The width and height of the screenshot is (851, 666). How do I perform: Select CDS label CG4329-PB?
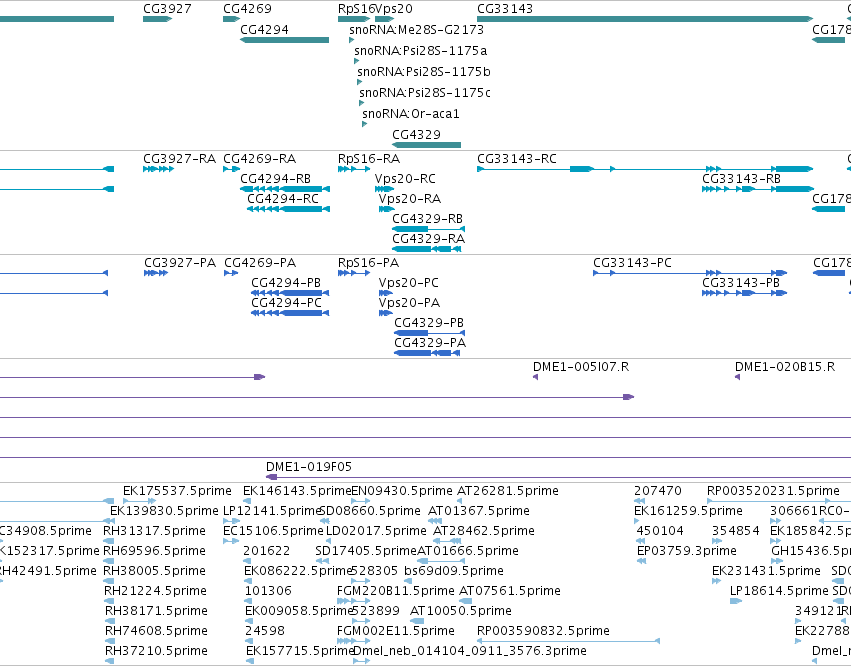click(x=429, y=323)
